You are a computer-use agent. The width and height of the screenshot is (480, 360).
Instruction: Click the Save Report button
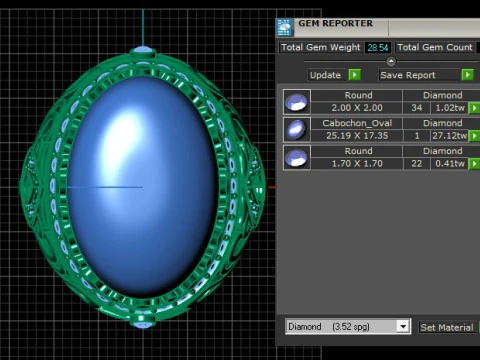[420, 75]
